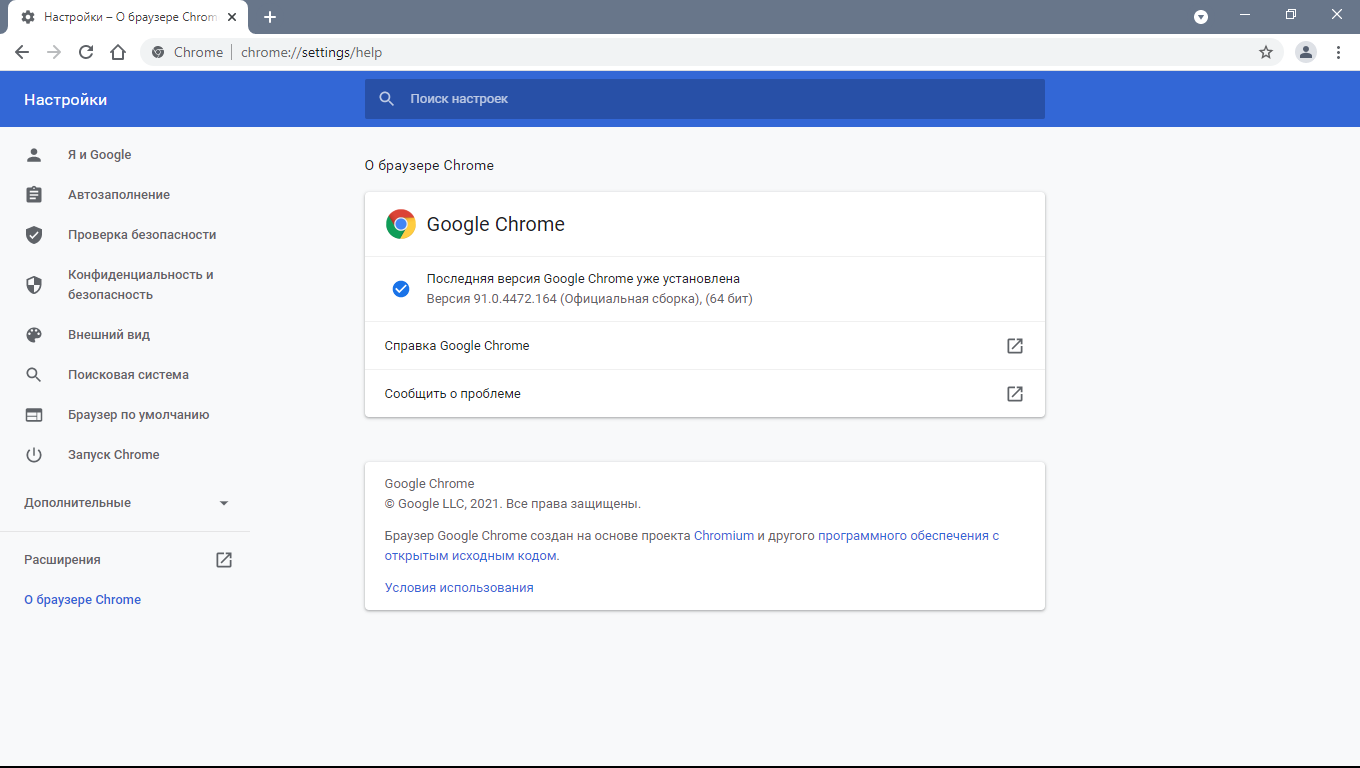
Task: Open the Chromium project link
Action: (x=724, y=536)
